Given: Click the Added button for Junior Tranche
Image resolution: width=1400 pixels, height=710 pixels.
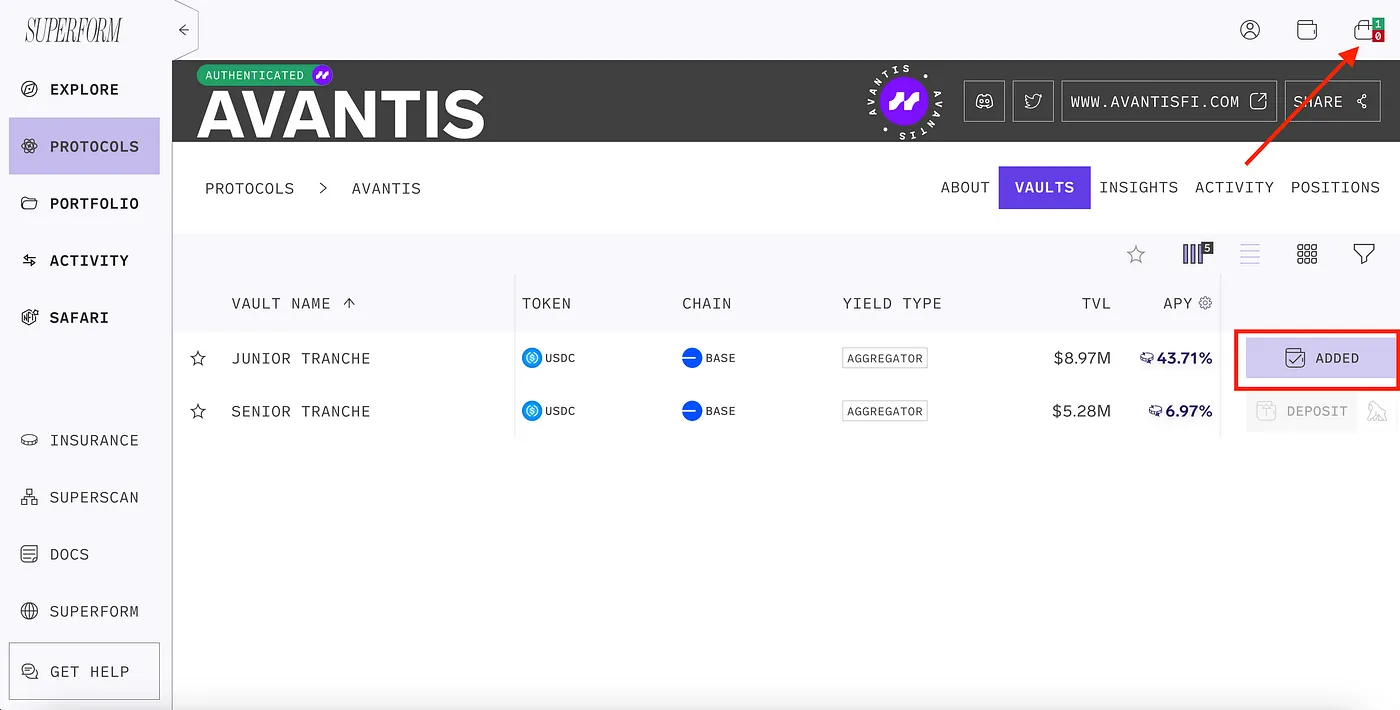Looking at the screenshot, I should pyautogui.click(x=1321, y=358).
